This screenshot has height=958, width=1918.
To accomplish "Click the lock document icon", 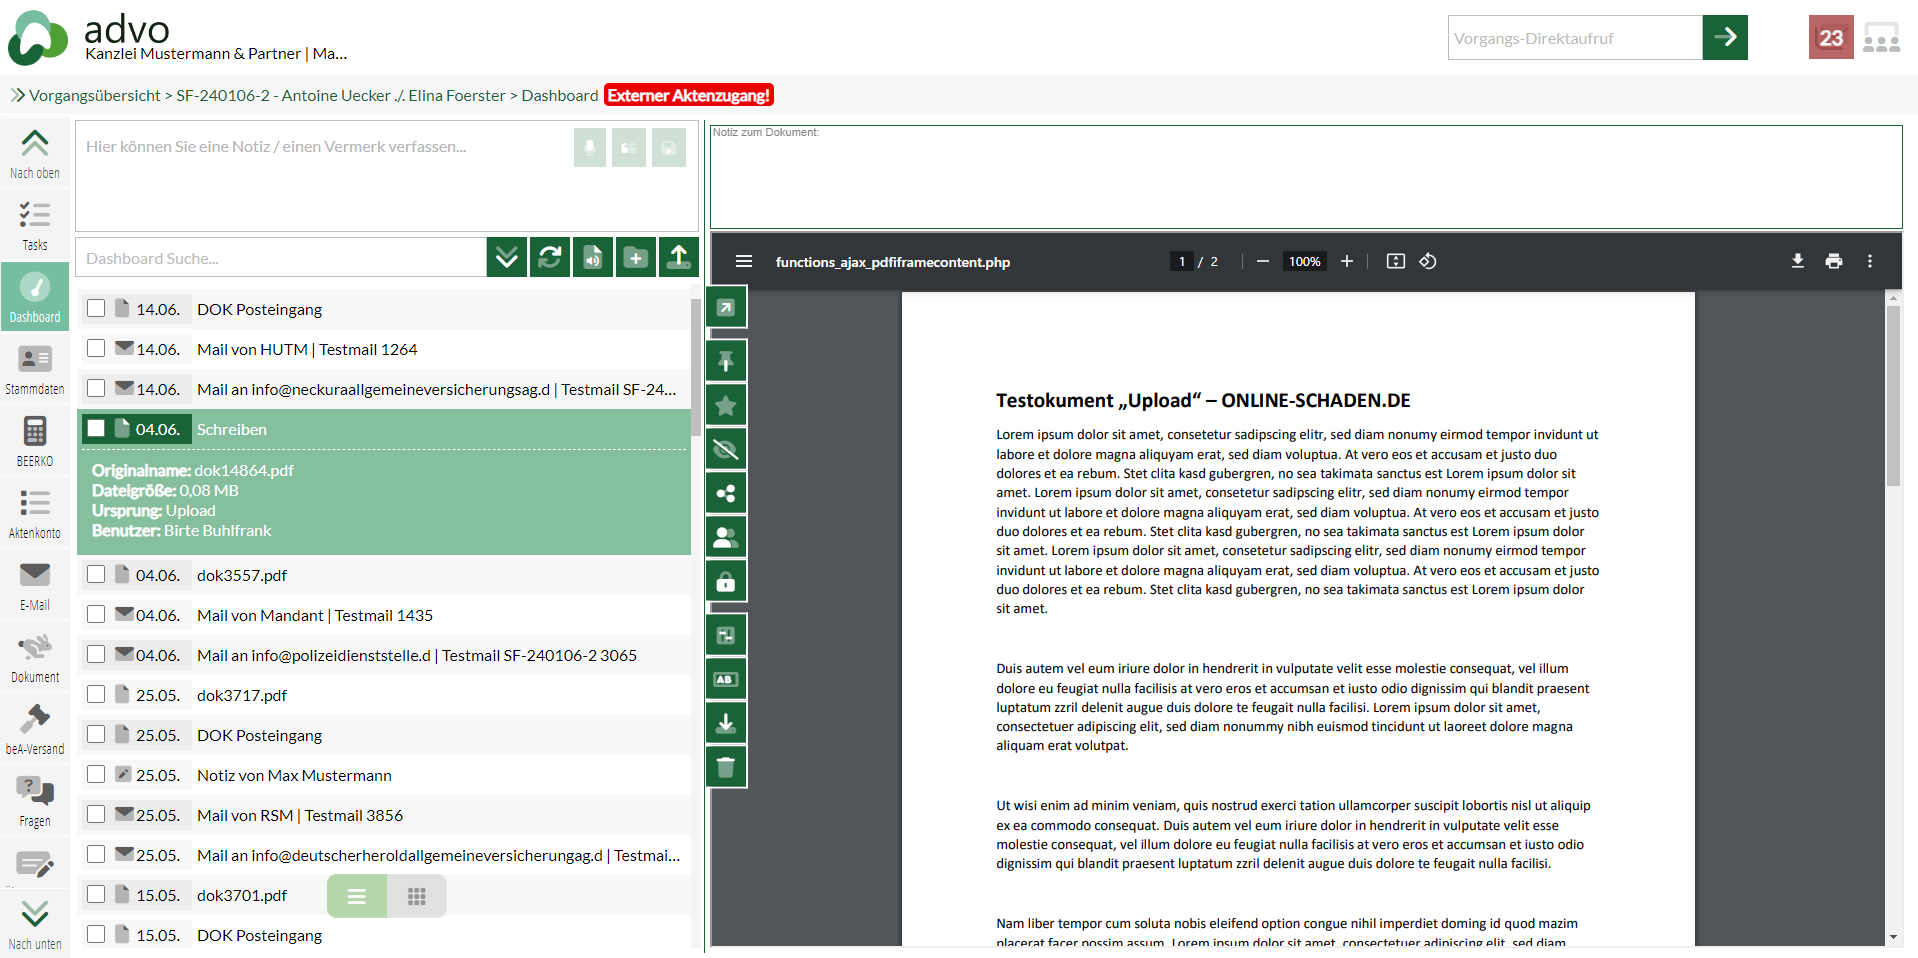I will coord(726,581).
